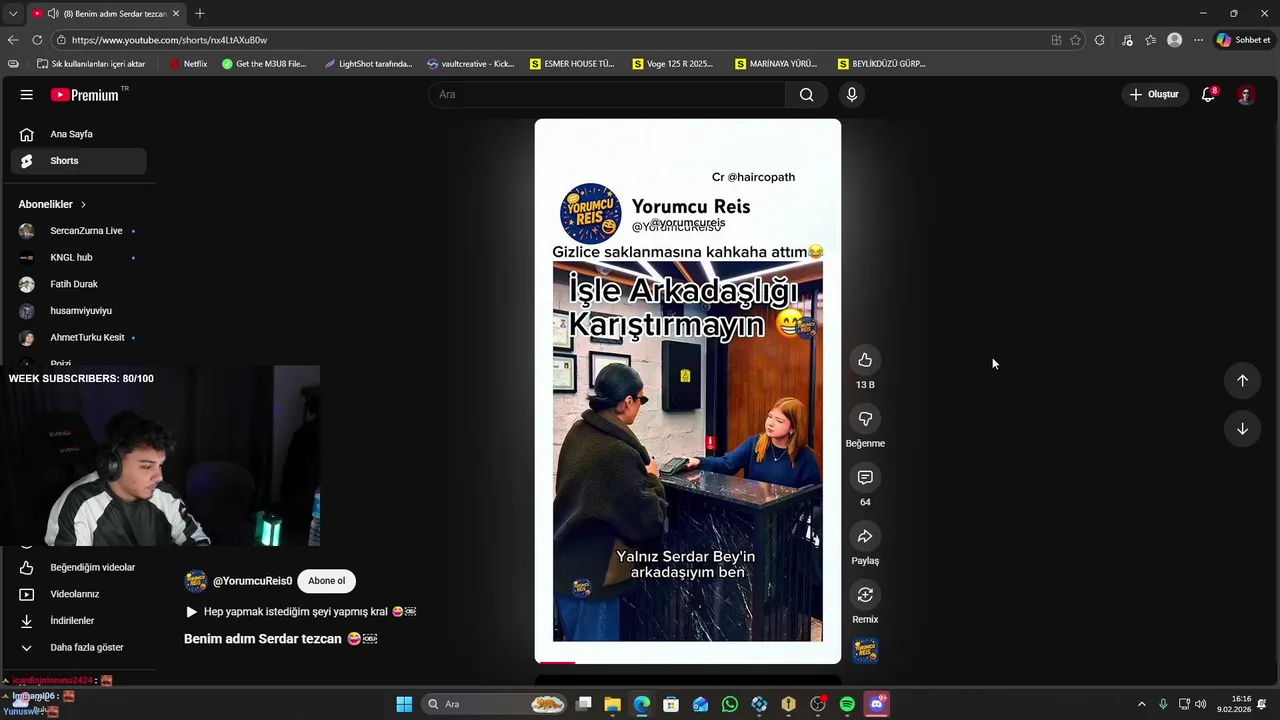Open the Hep yapmak istediğim şeyi audio link
1280x720 pixels.
click(301, 612)
